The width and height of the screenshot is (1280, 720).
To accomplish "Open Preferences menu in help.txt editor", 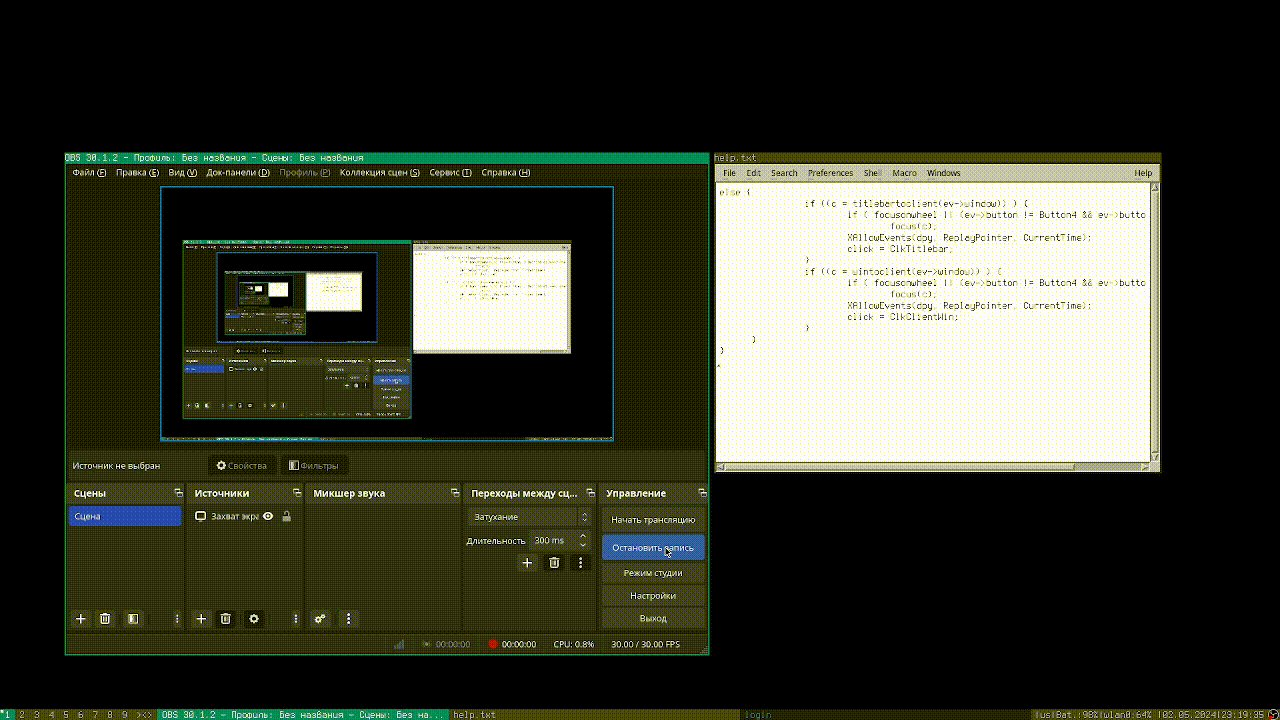I will pos(830,173).
